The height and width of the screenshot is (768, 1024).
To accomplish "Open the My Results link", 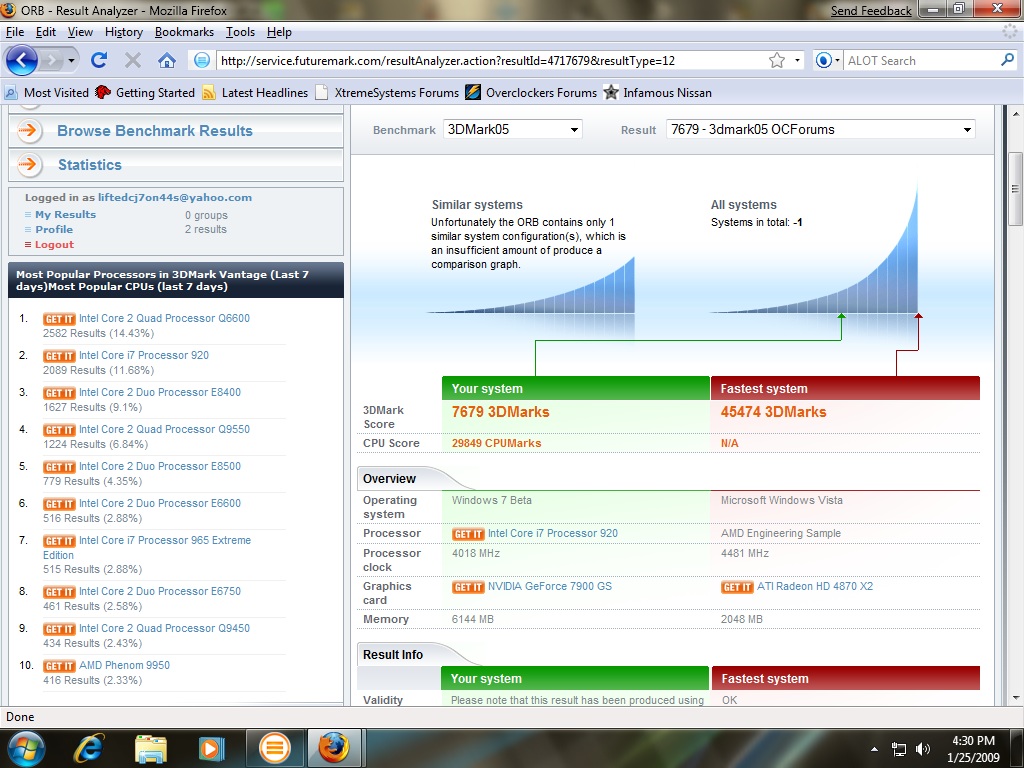I will (65, 215).
